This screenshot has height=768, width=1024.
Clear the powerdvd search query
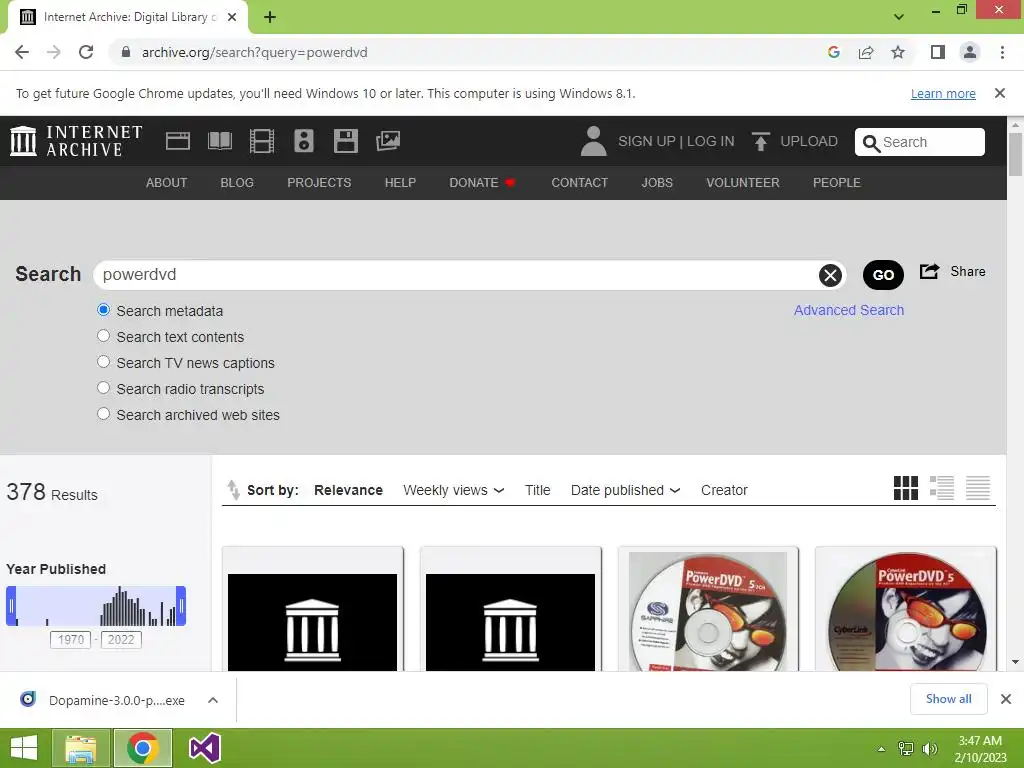830,276
